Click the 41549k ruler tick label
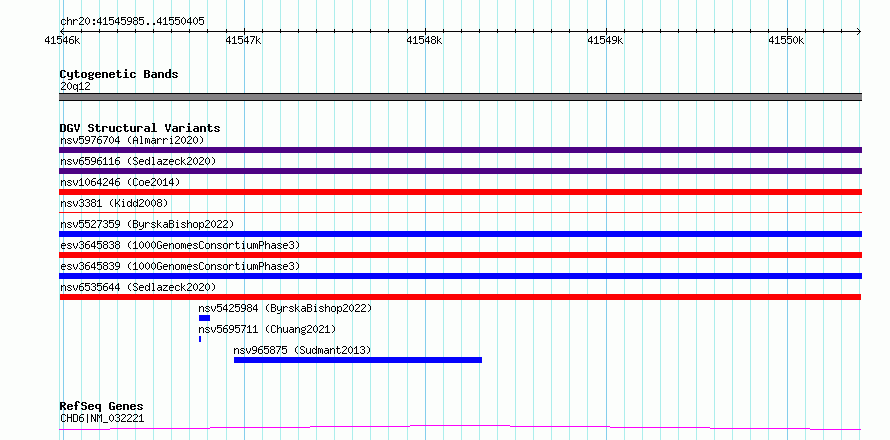The height and width of the screenshot is (440, 890). 605,40
